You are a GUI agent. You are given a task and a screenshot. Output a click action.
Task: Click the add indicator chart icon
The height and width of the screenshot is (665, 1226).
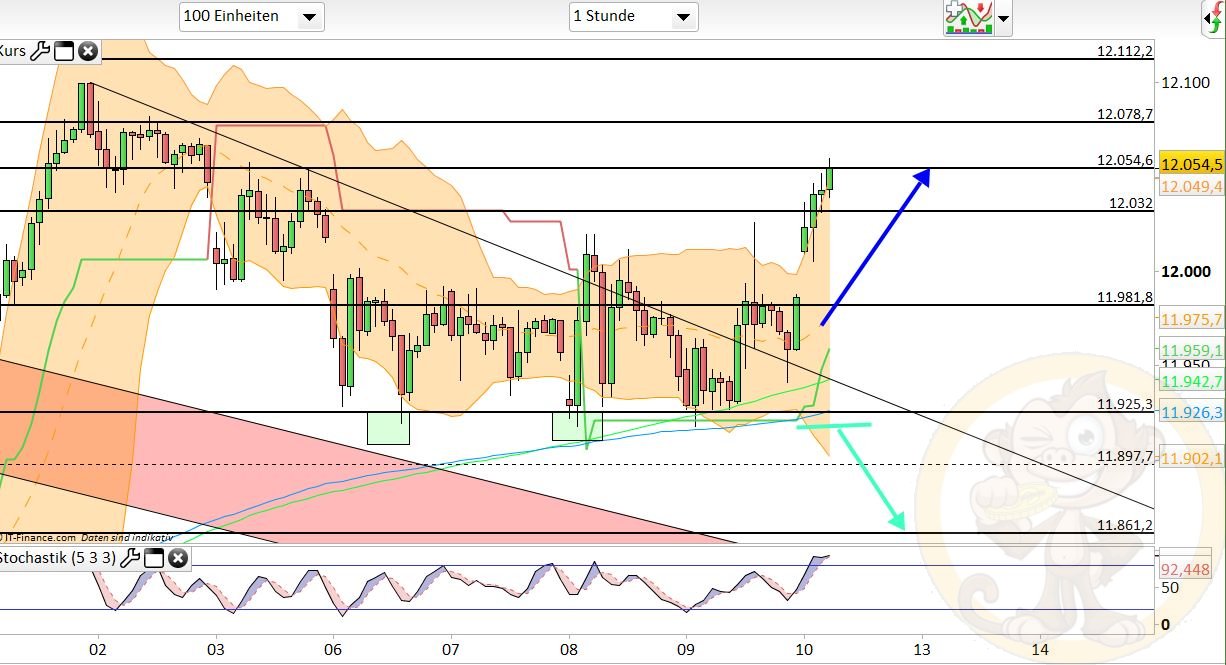pos(968,18)
